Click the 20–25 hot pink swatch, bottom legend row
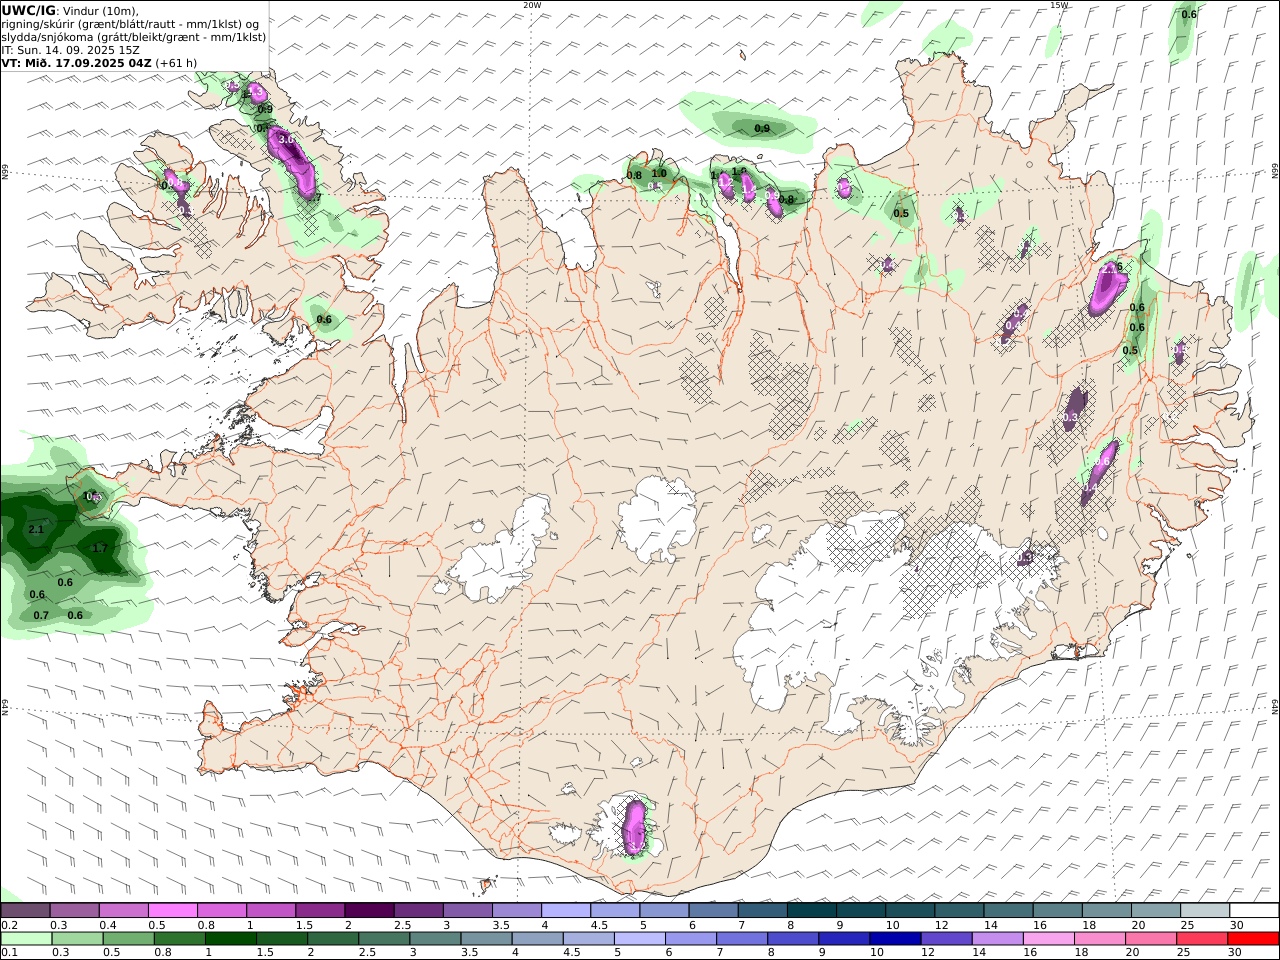Image resolution: width=1280 pixels, height=960 pixels. tap(1151, 939)
